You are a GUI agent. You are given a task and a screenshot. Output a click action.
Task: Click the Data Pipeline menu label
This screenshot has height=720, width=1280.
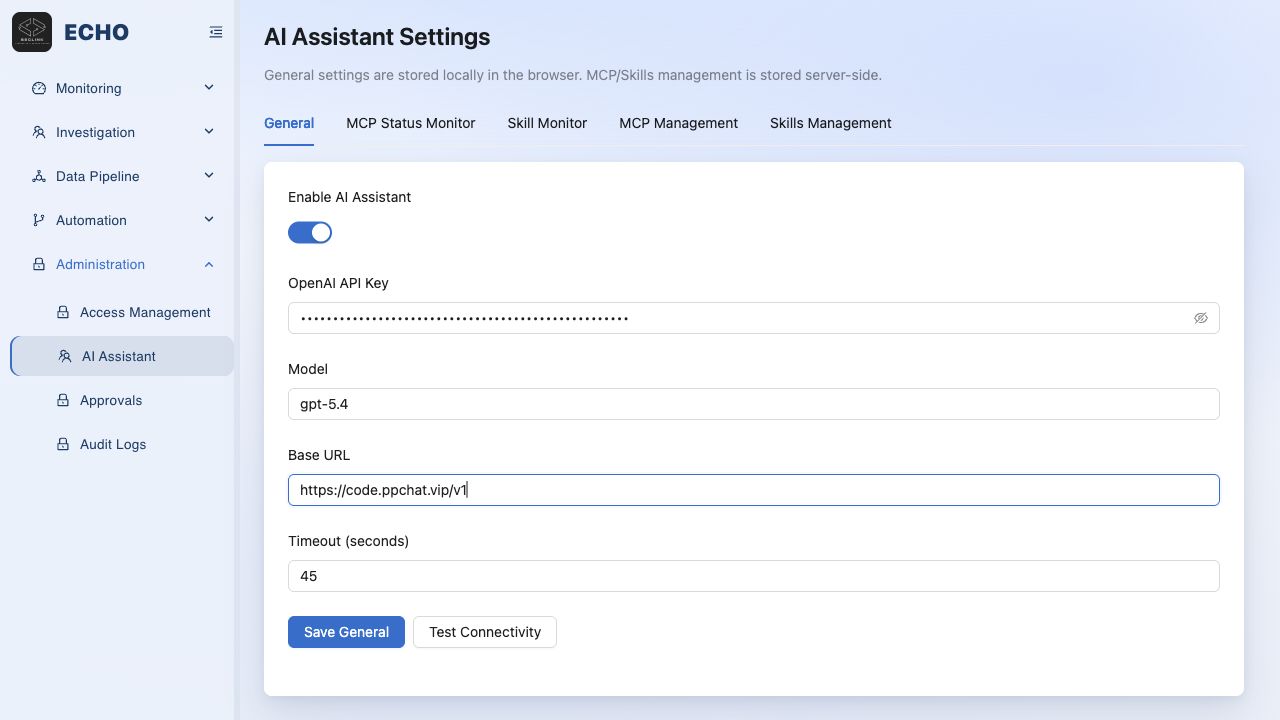click(x=98, y=176)
